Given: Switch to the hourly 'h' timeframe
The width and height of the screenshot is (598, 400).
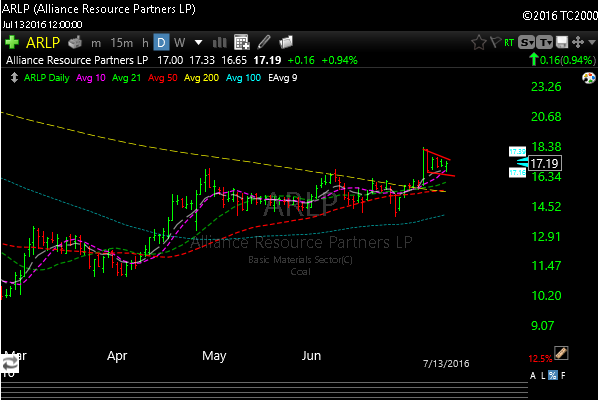Looking at the screenshot, I should (x=145, y=43).
